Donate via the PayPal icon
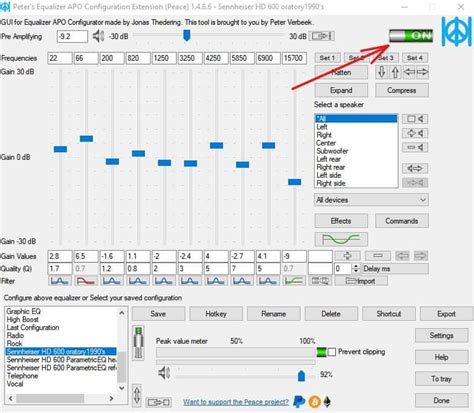Viewport: 474px width, 413px height. coord(299,402)
